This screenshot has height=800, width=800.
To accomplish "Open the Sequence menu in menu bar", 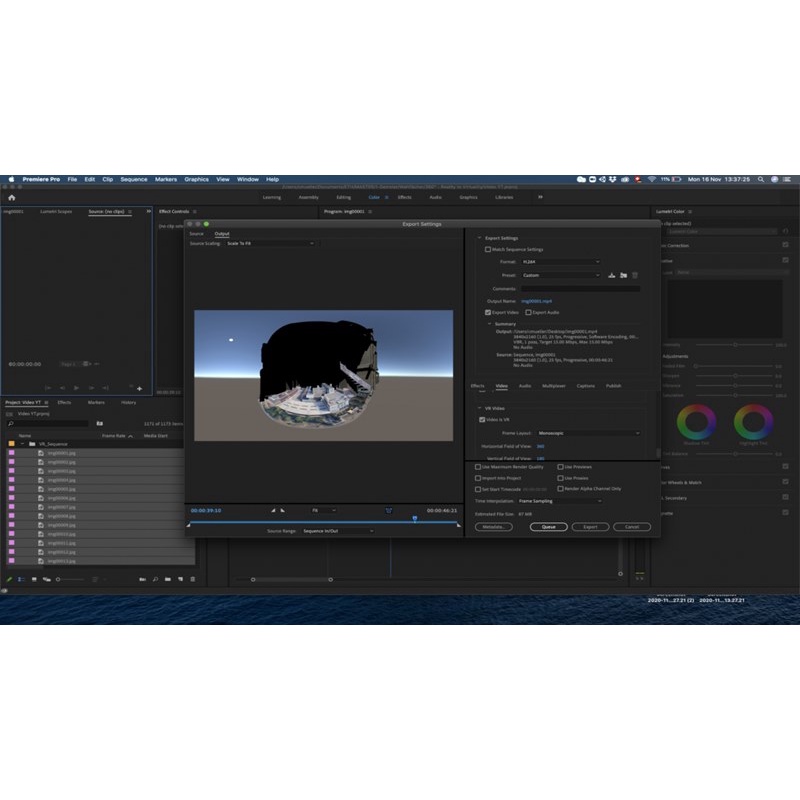I will (134, 179).
